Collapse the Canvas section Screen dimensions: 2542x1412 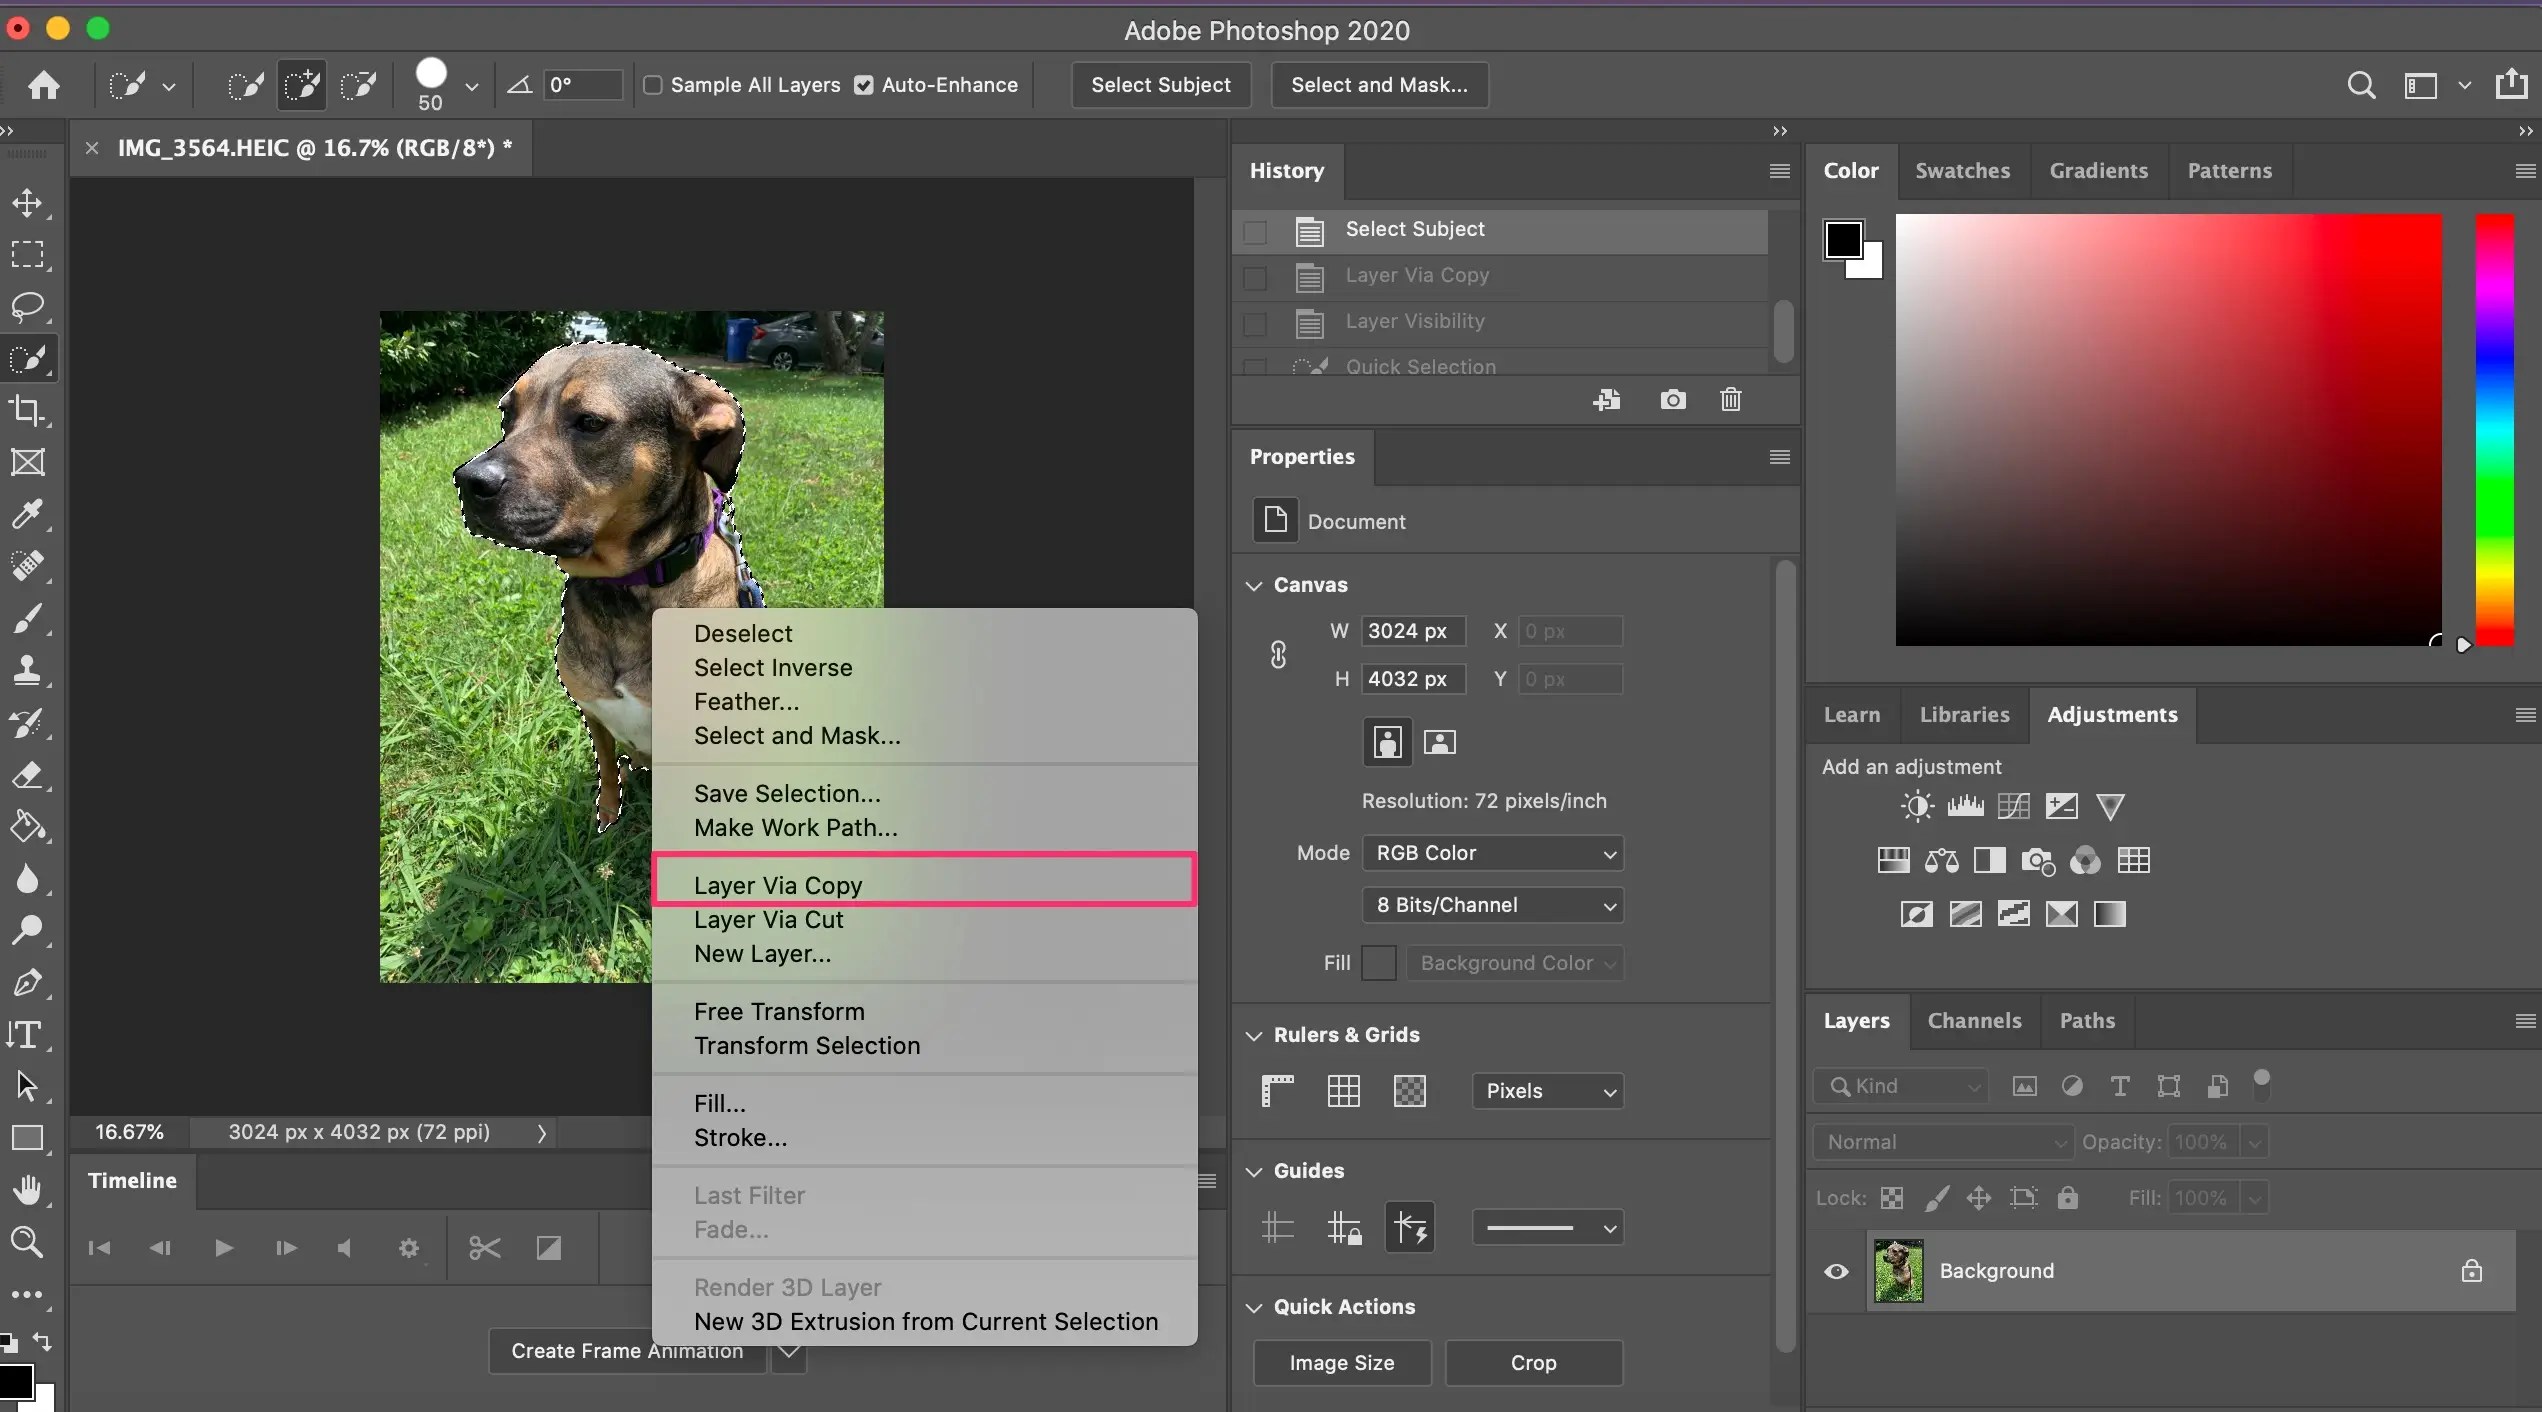(1254, 585)
